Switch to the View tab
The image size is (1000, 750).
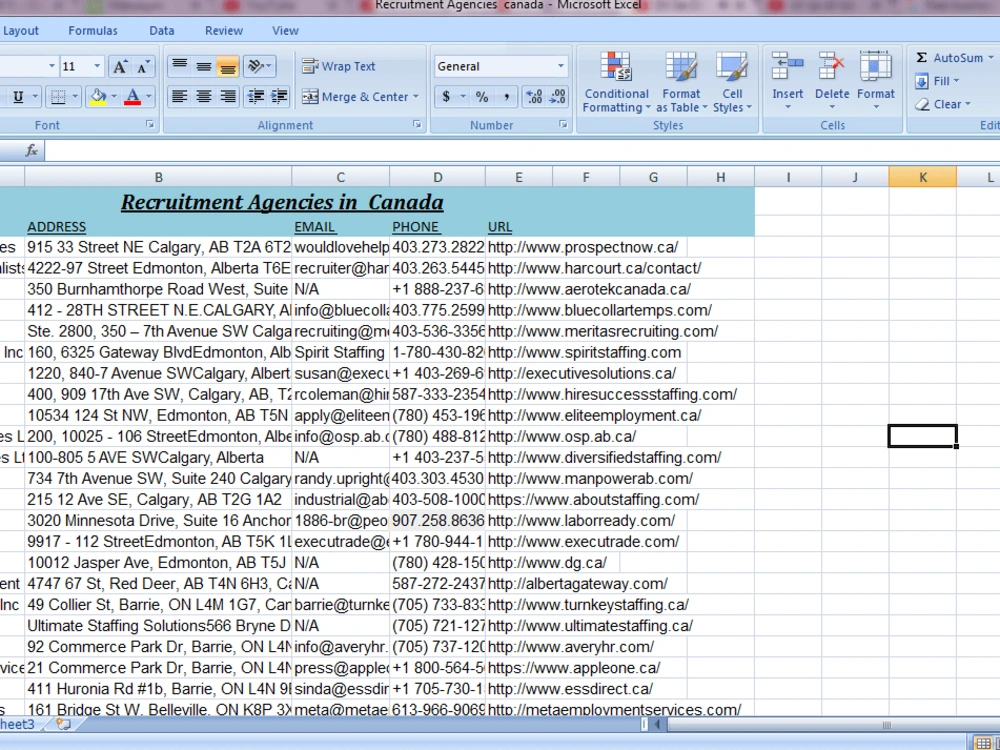tap(285, 31)
